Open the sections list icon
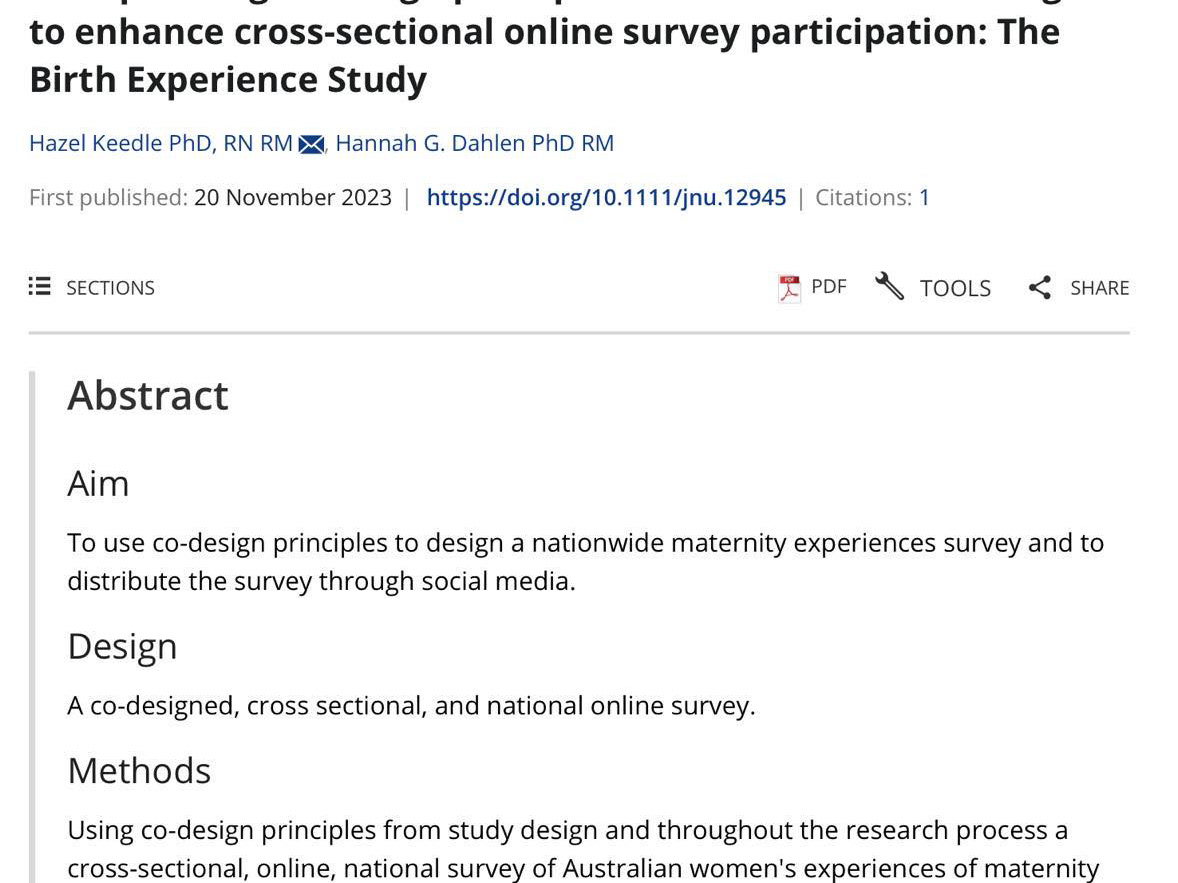Image resolution: width=1178 pixels, height=883 pixels. (x=40, y=286)
